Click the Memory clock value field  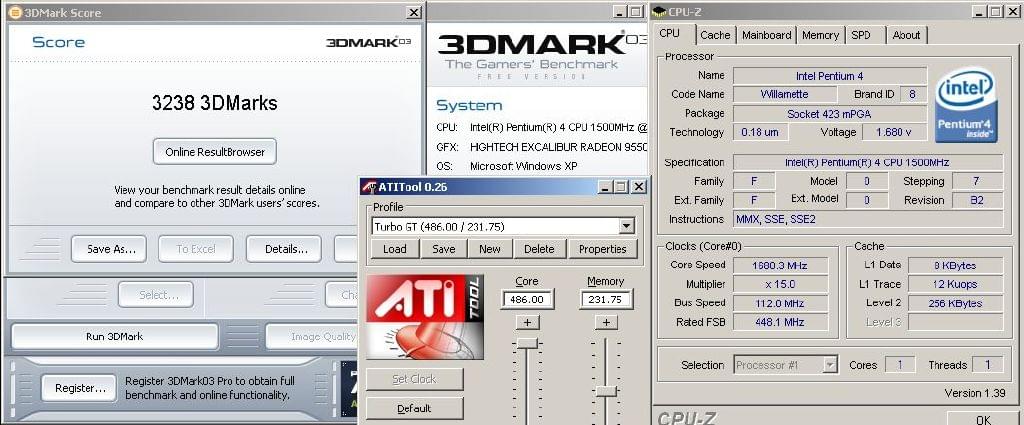point(605,299)
